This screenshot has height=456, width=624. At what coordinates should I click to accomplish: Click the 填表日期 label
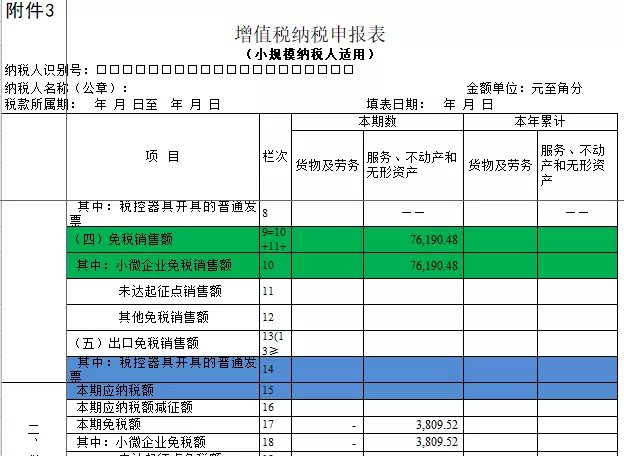[x=395, y=105]
